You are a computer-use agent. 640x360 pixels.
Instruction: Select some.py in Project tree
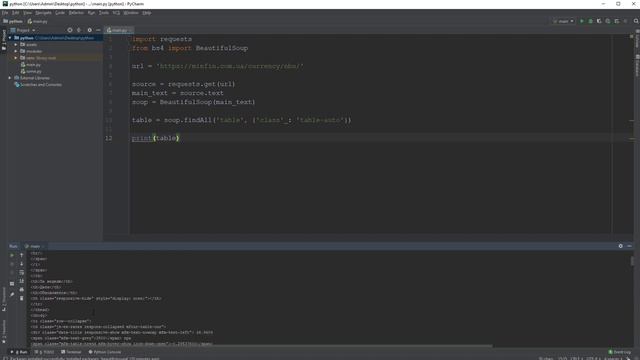31,71
